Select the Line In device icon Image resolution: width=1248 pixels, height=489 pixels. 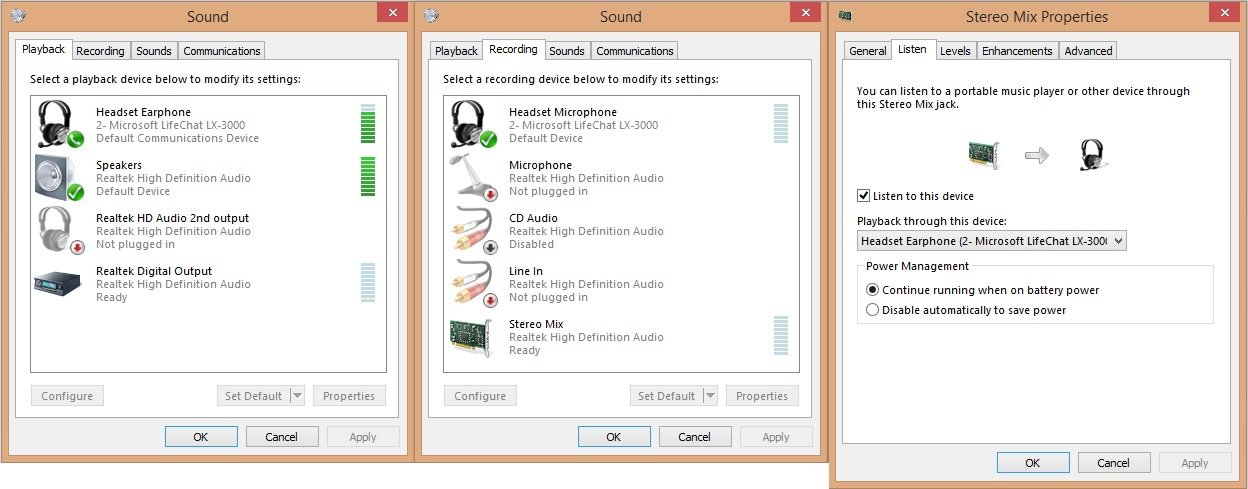(x=471, y=284)
